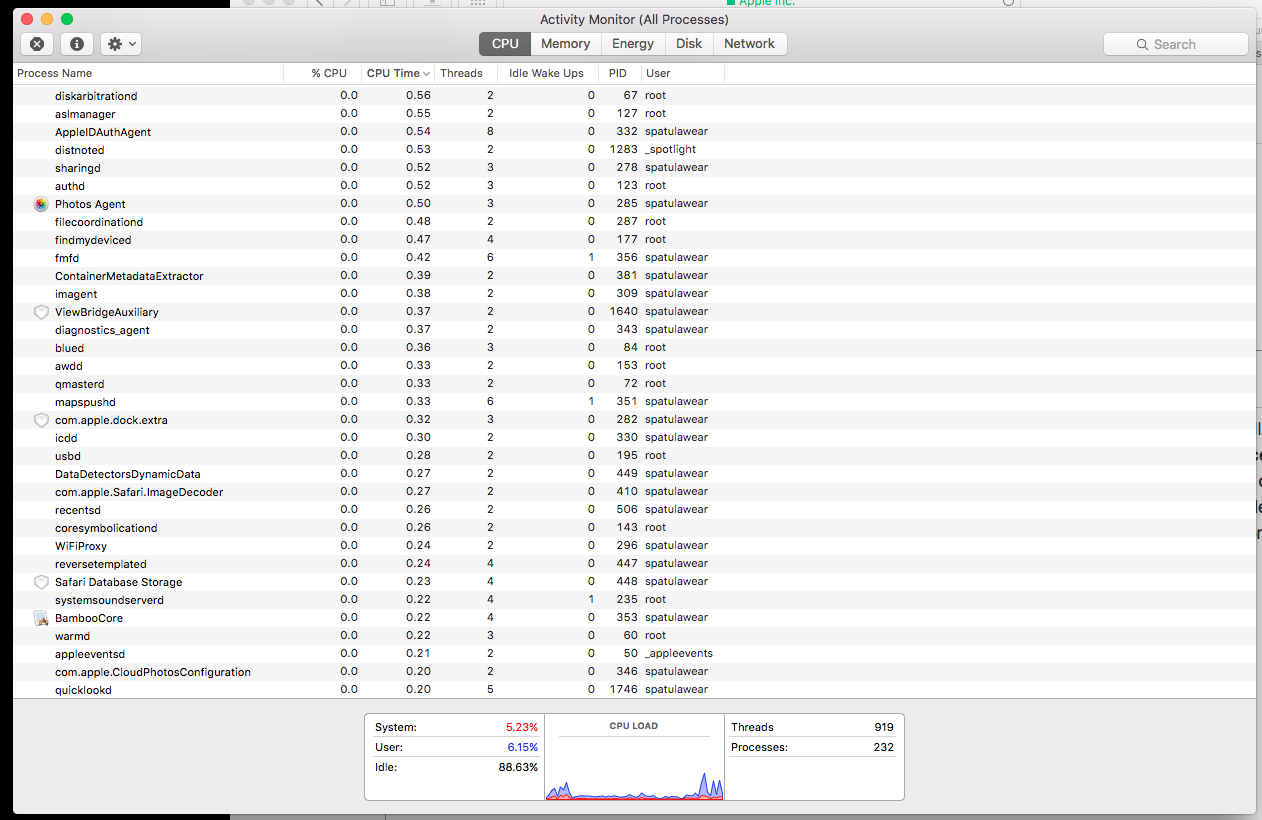This screenshot has width=1262, height=820.
Task: Select the blued process row
Action: coord(634,348)
